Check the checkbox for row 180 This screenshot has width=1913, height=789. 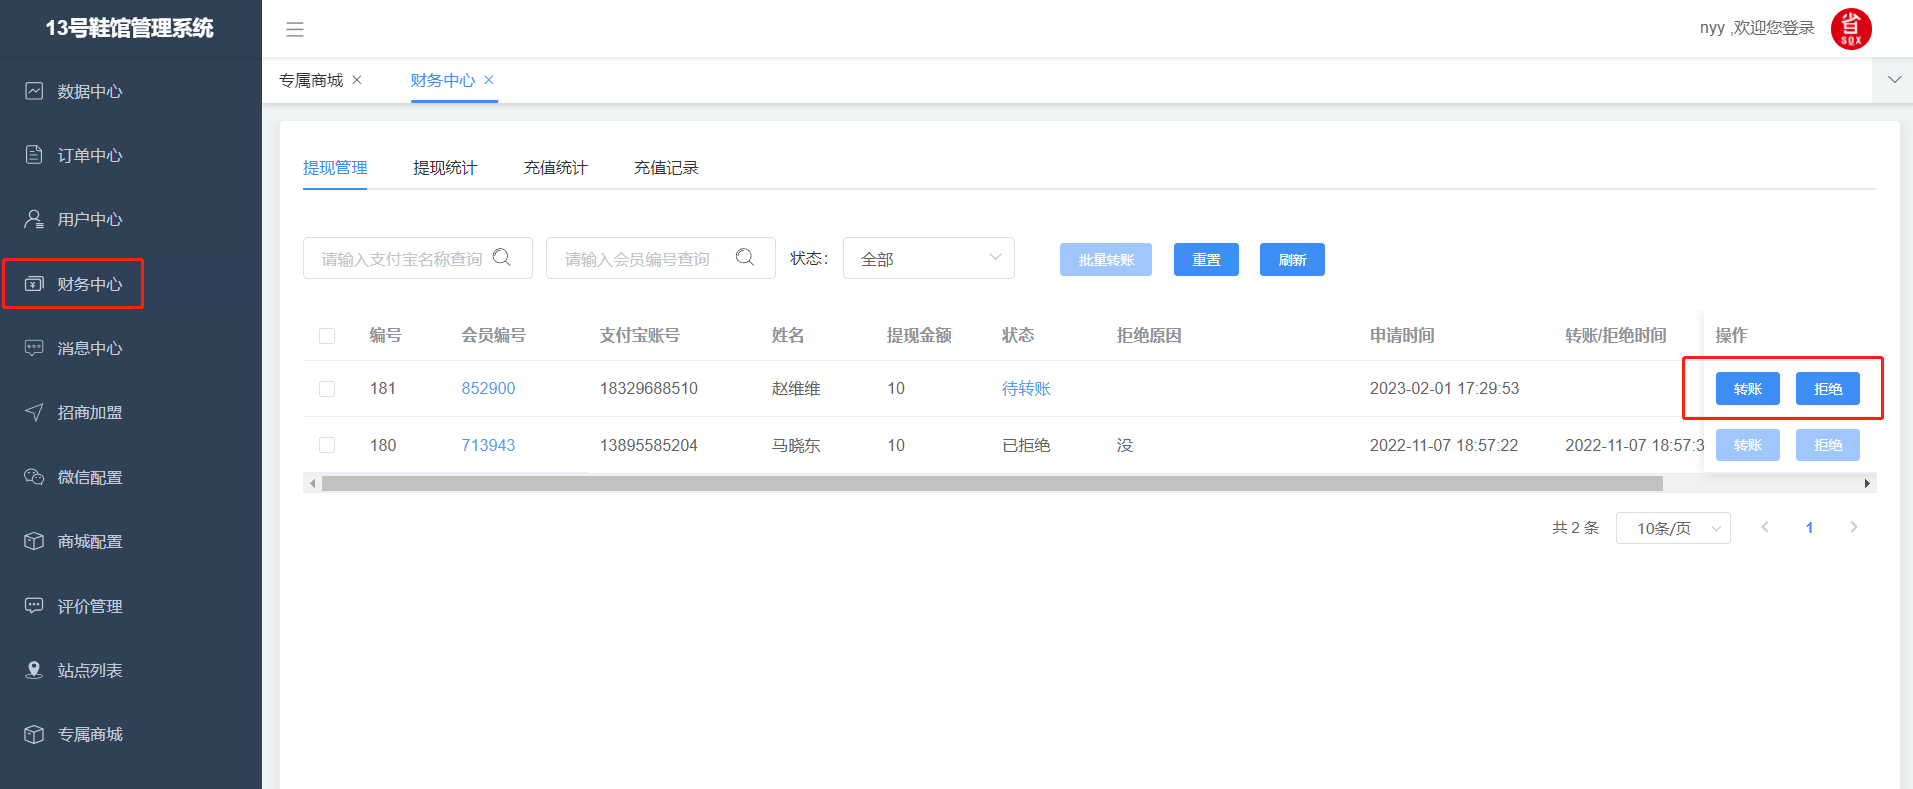327,445
